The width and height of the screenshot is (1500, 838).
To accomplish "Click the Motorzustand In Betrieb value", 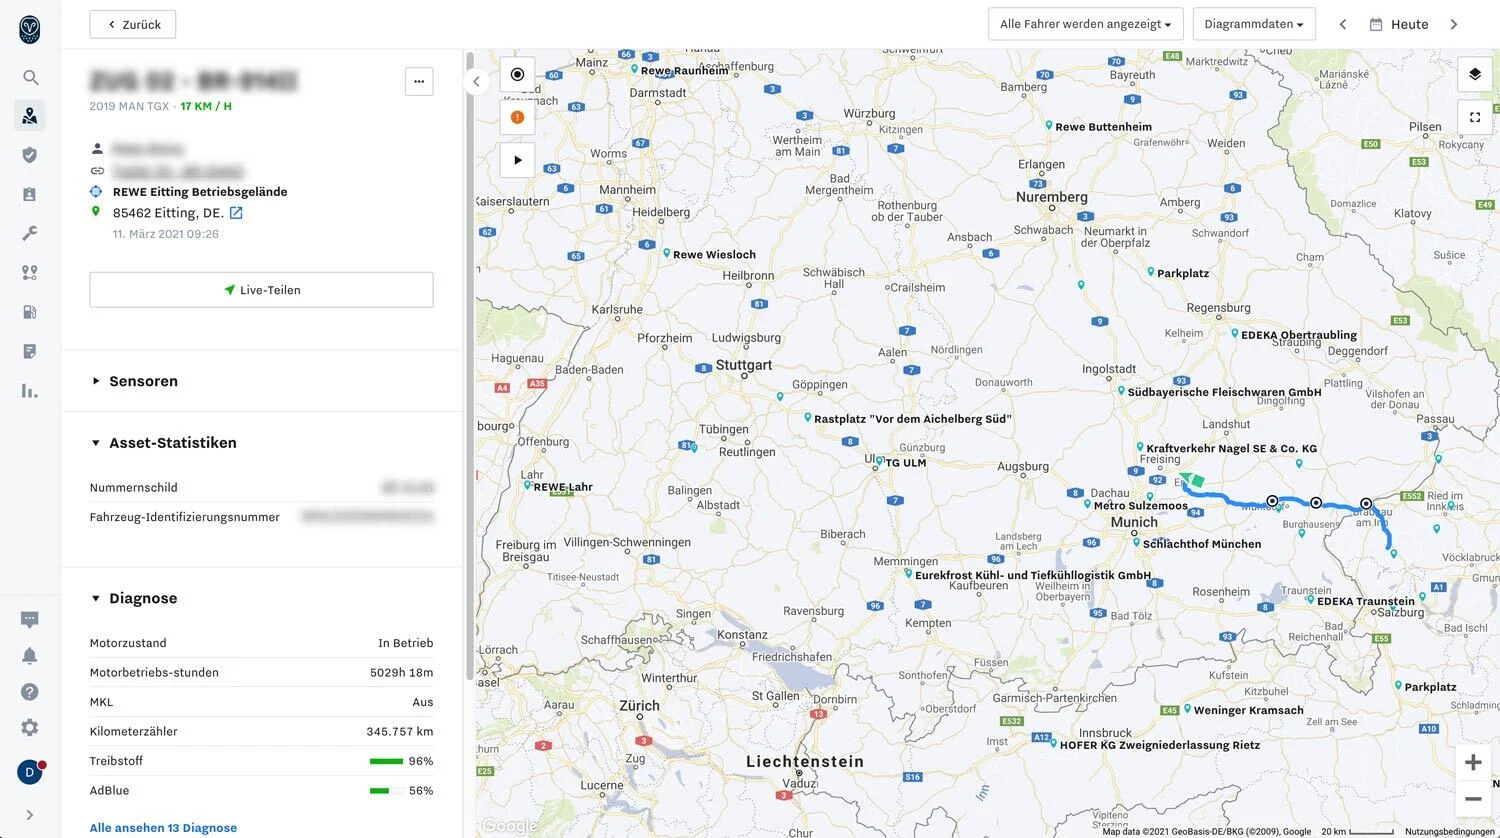I will (x=406, y=643).
